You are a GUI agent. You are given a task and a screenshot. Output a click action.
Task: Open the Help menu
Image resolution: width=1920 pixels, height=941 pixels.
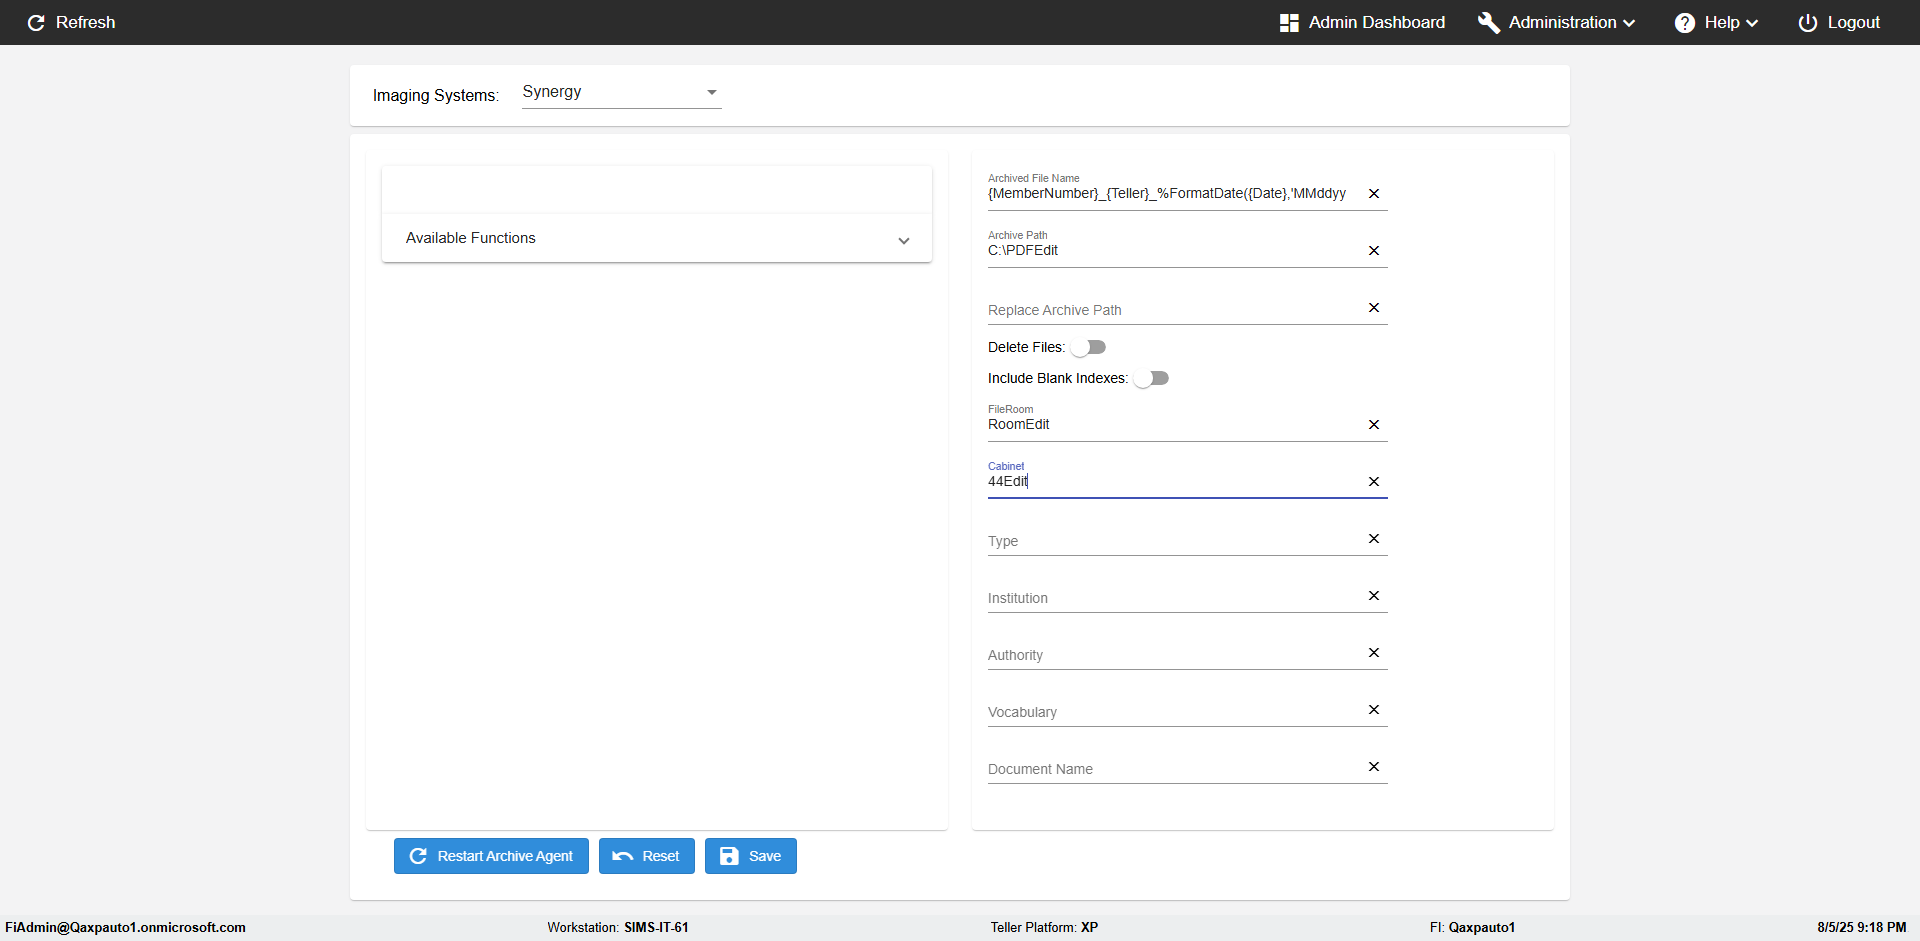pos(1717,22)
